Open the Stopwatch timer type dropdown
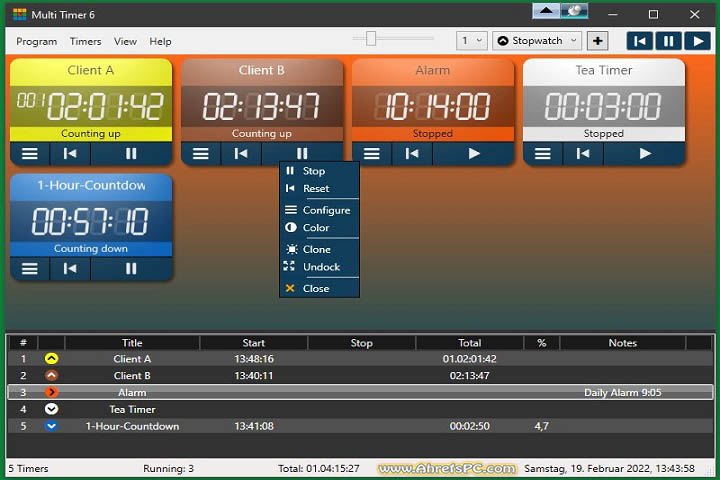 pos(537,41)
